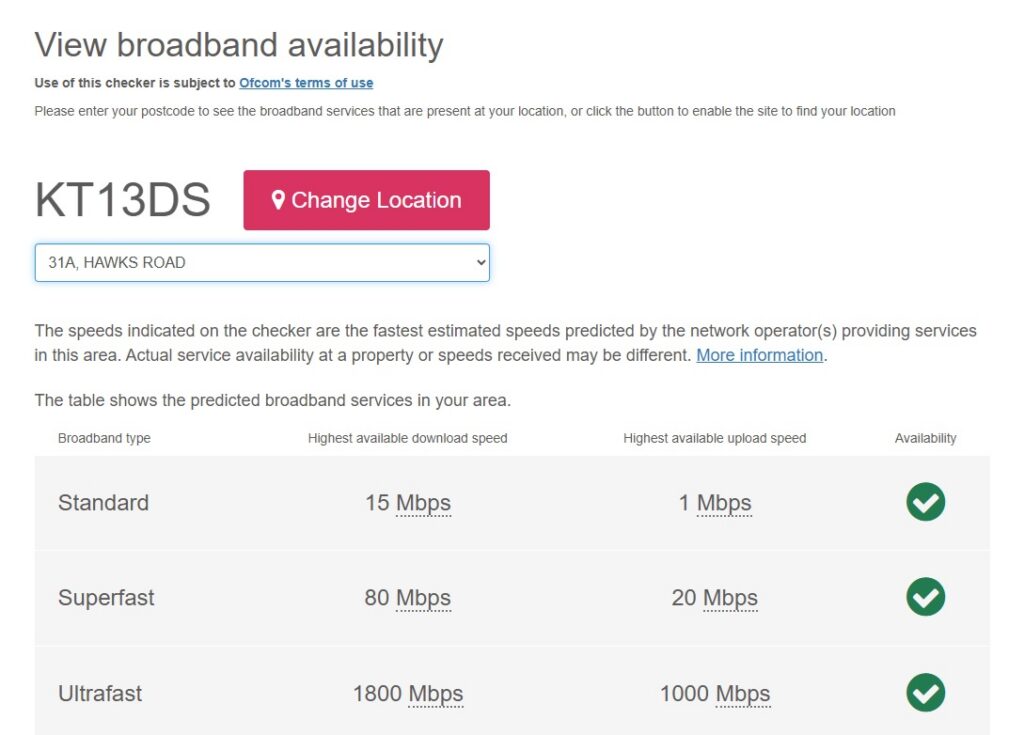Click the 80 Mbps download speed value

point(408,598)
